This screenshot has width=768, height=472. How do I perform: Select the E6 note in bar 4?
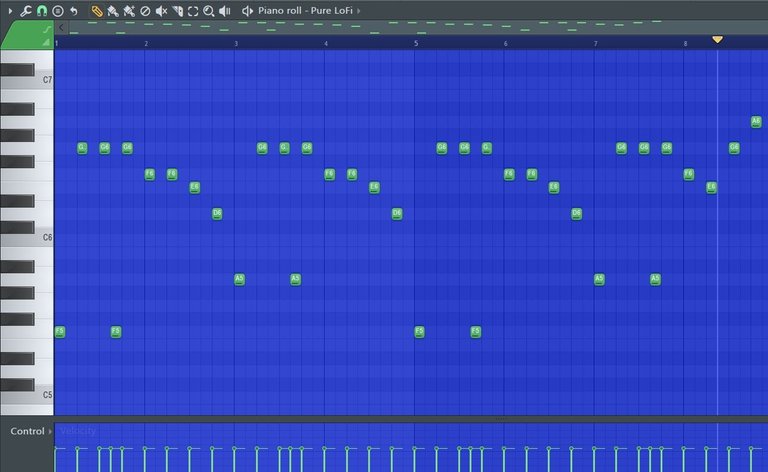[x=374, y=187]
